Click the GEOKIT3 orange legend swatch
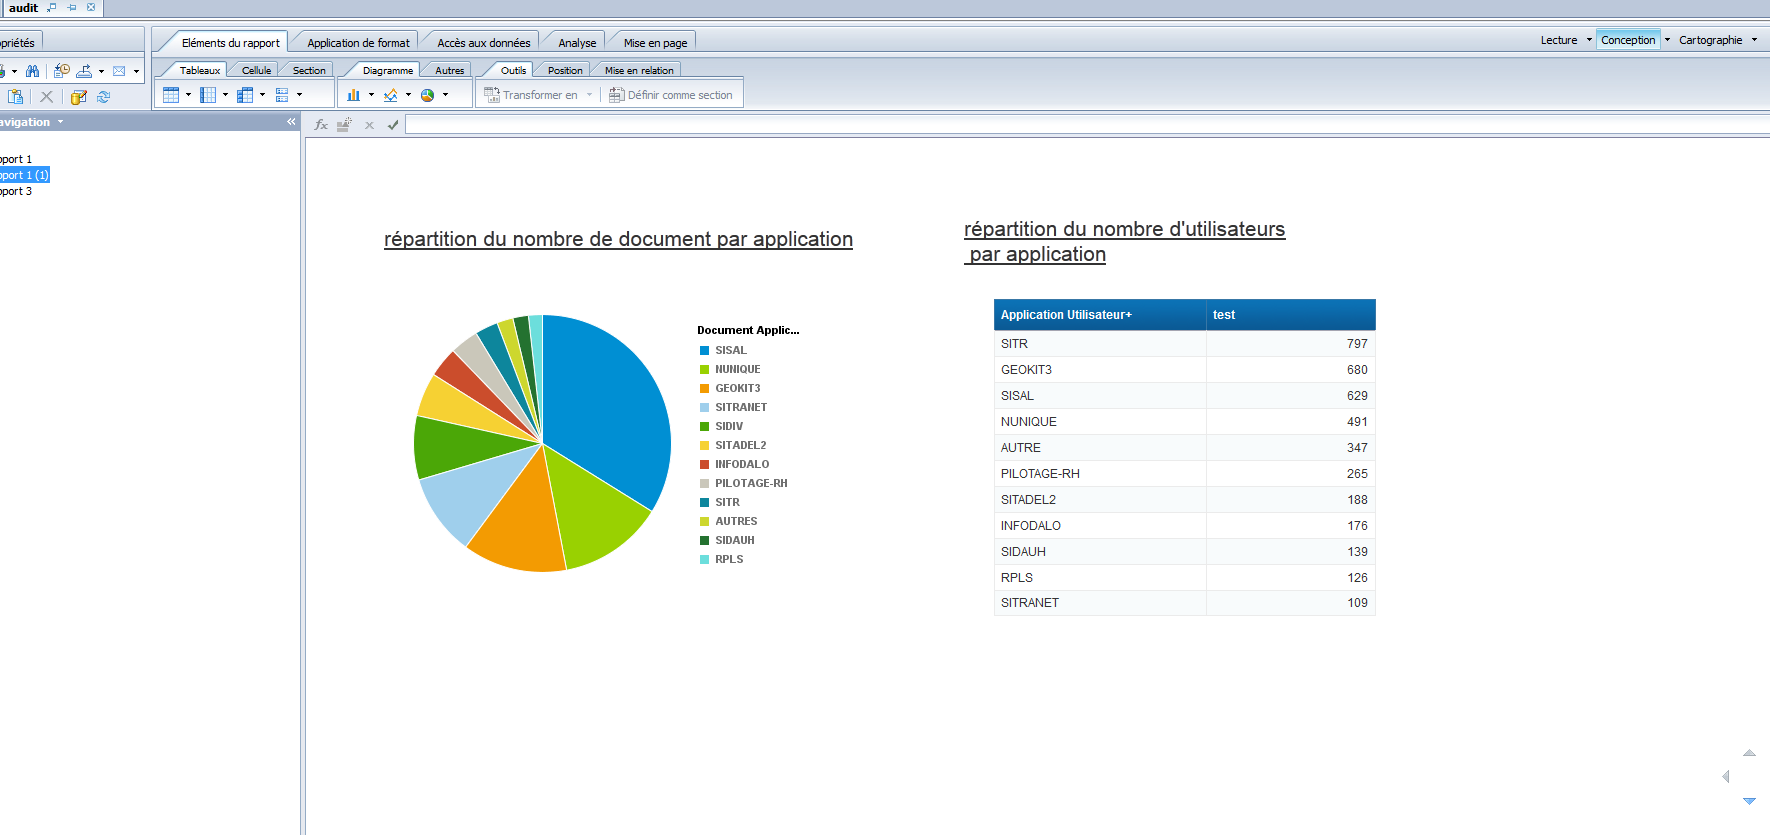 (x=704, y=388)
